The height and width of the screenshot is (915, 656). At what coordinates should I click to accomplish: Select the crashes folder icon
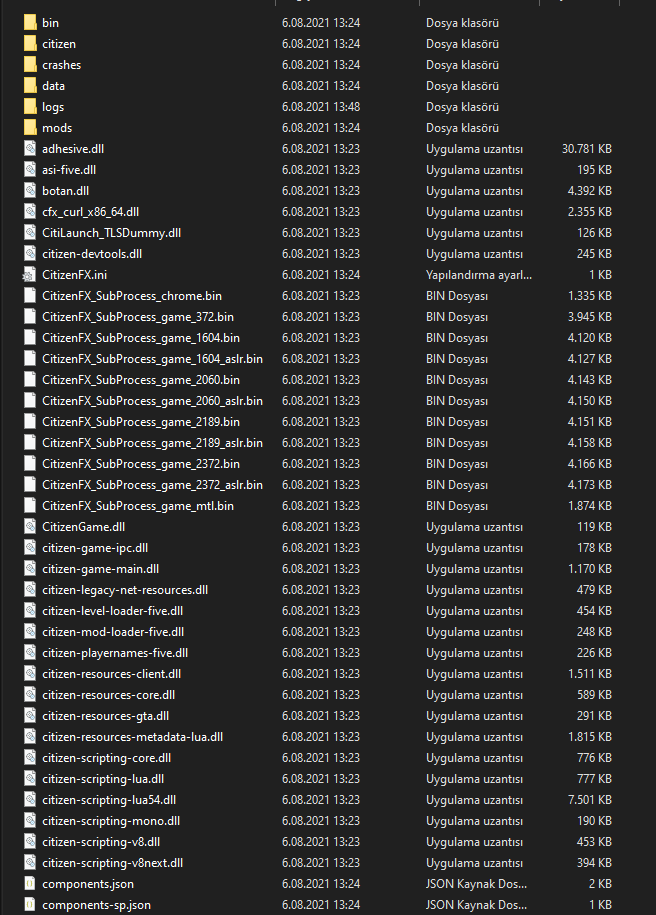[x=30, y=65]
